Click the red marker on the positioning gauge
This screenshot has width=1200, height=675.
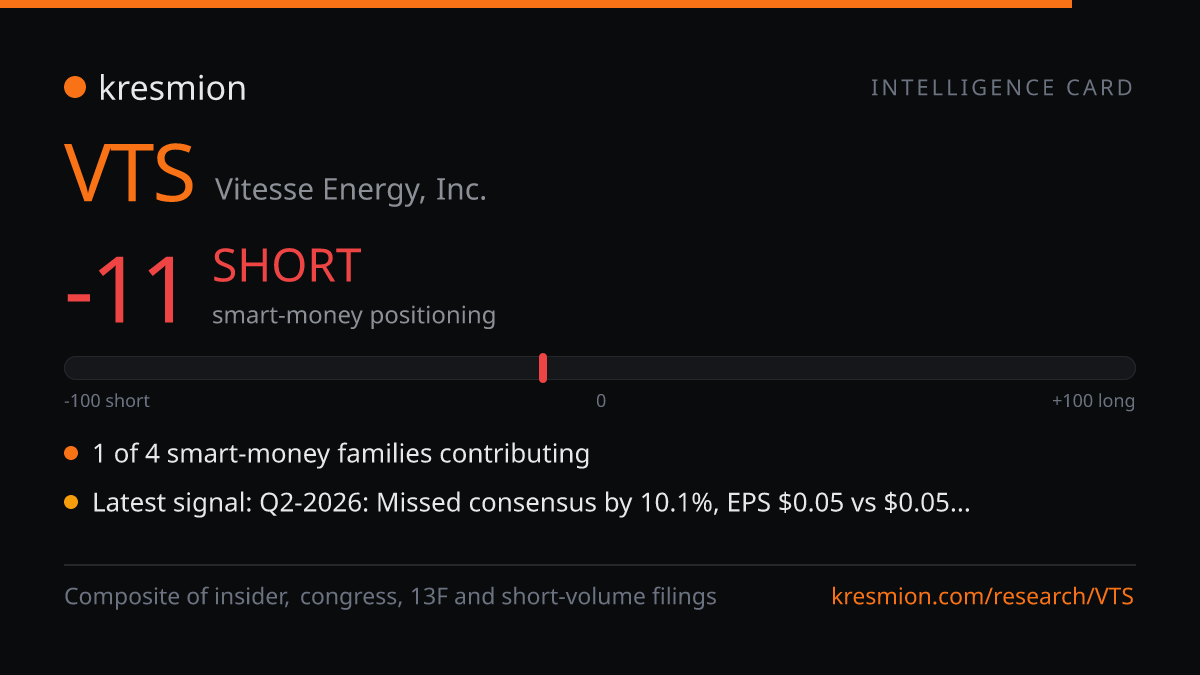(543, 368)
